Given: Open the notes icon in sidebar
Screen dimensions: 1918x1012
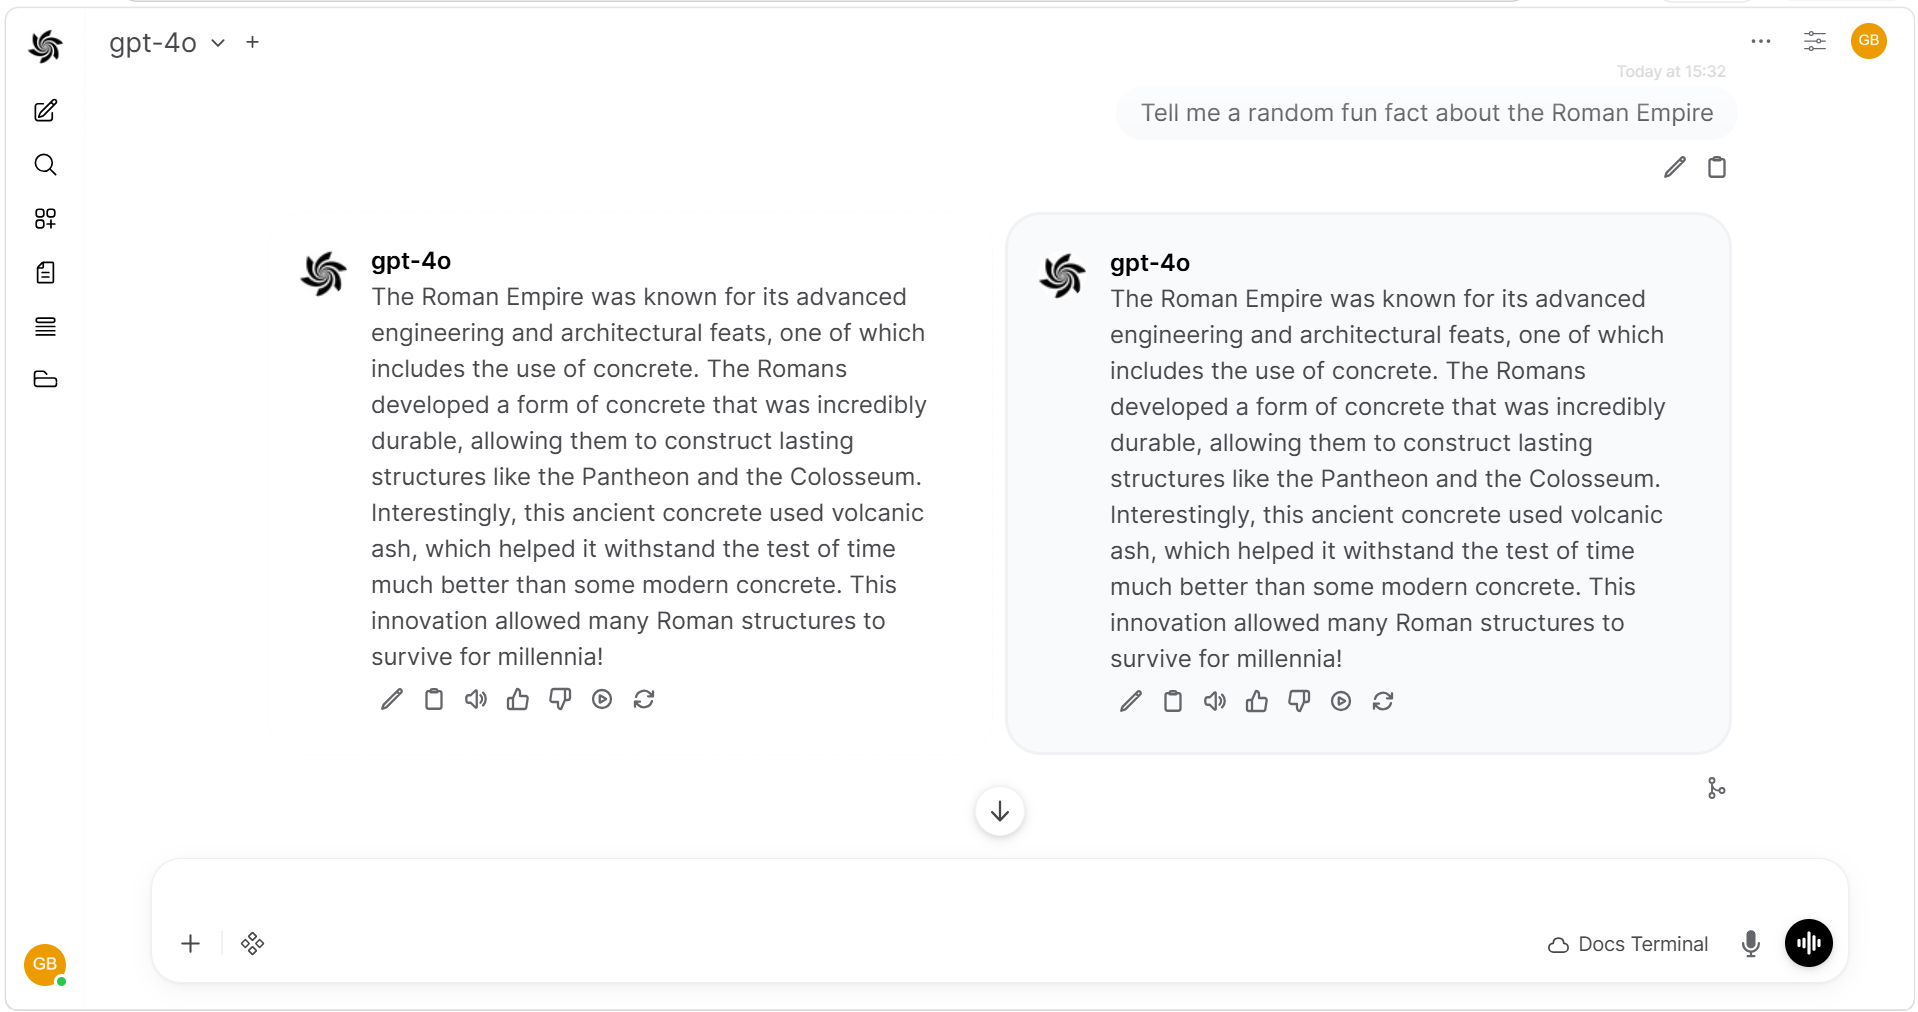Looking at the screenshot, I should pos(45,273).
